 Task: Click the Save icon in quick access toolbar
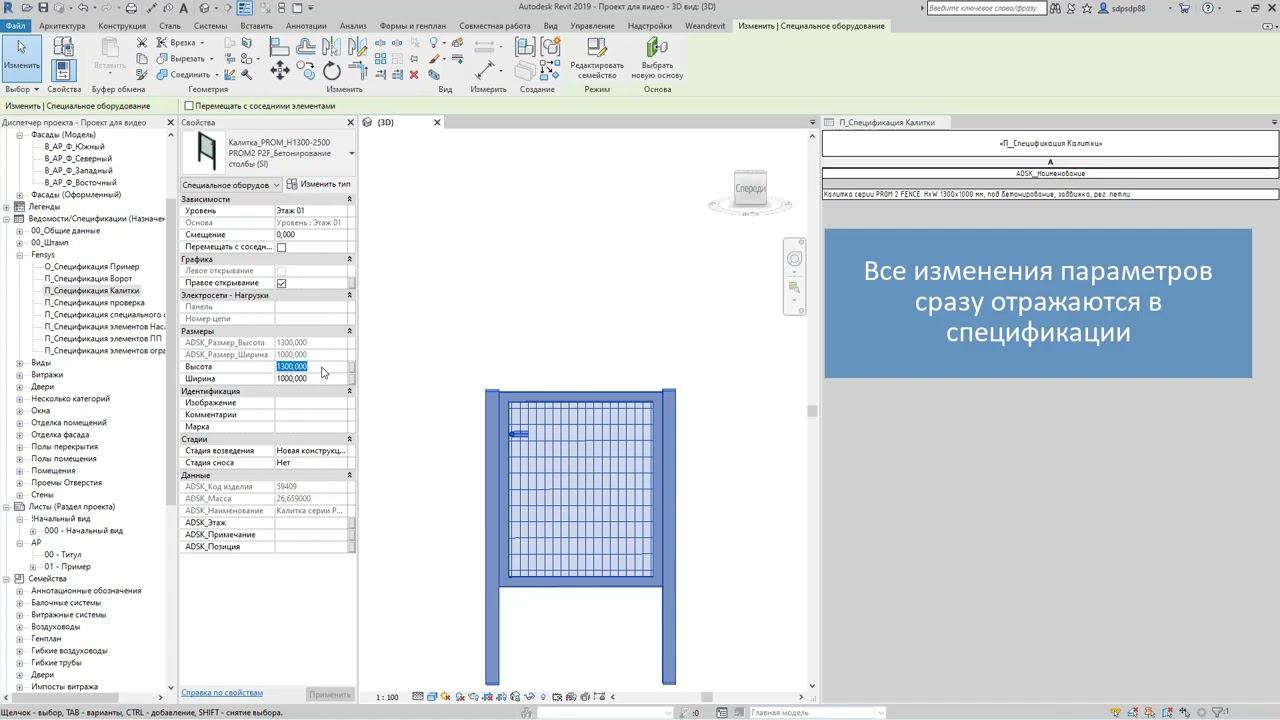43,8
